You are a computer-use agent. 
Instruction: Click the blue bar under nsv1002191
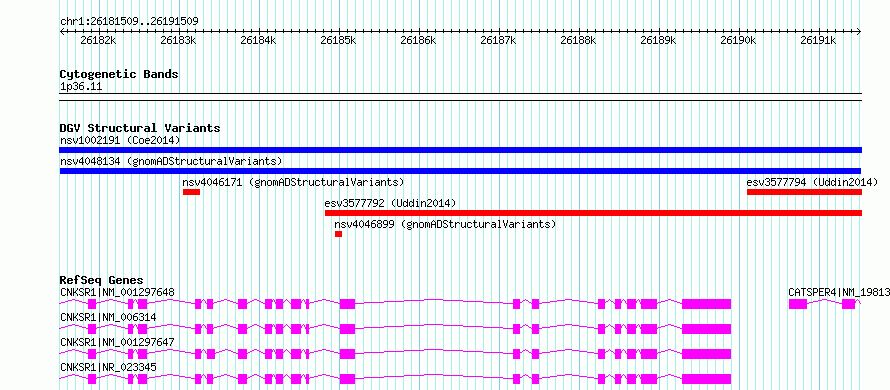[460, 150]
